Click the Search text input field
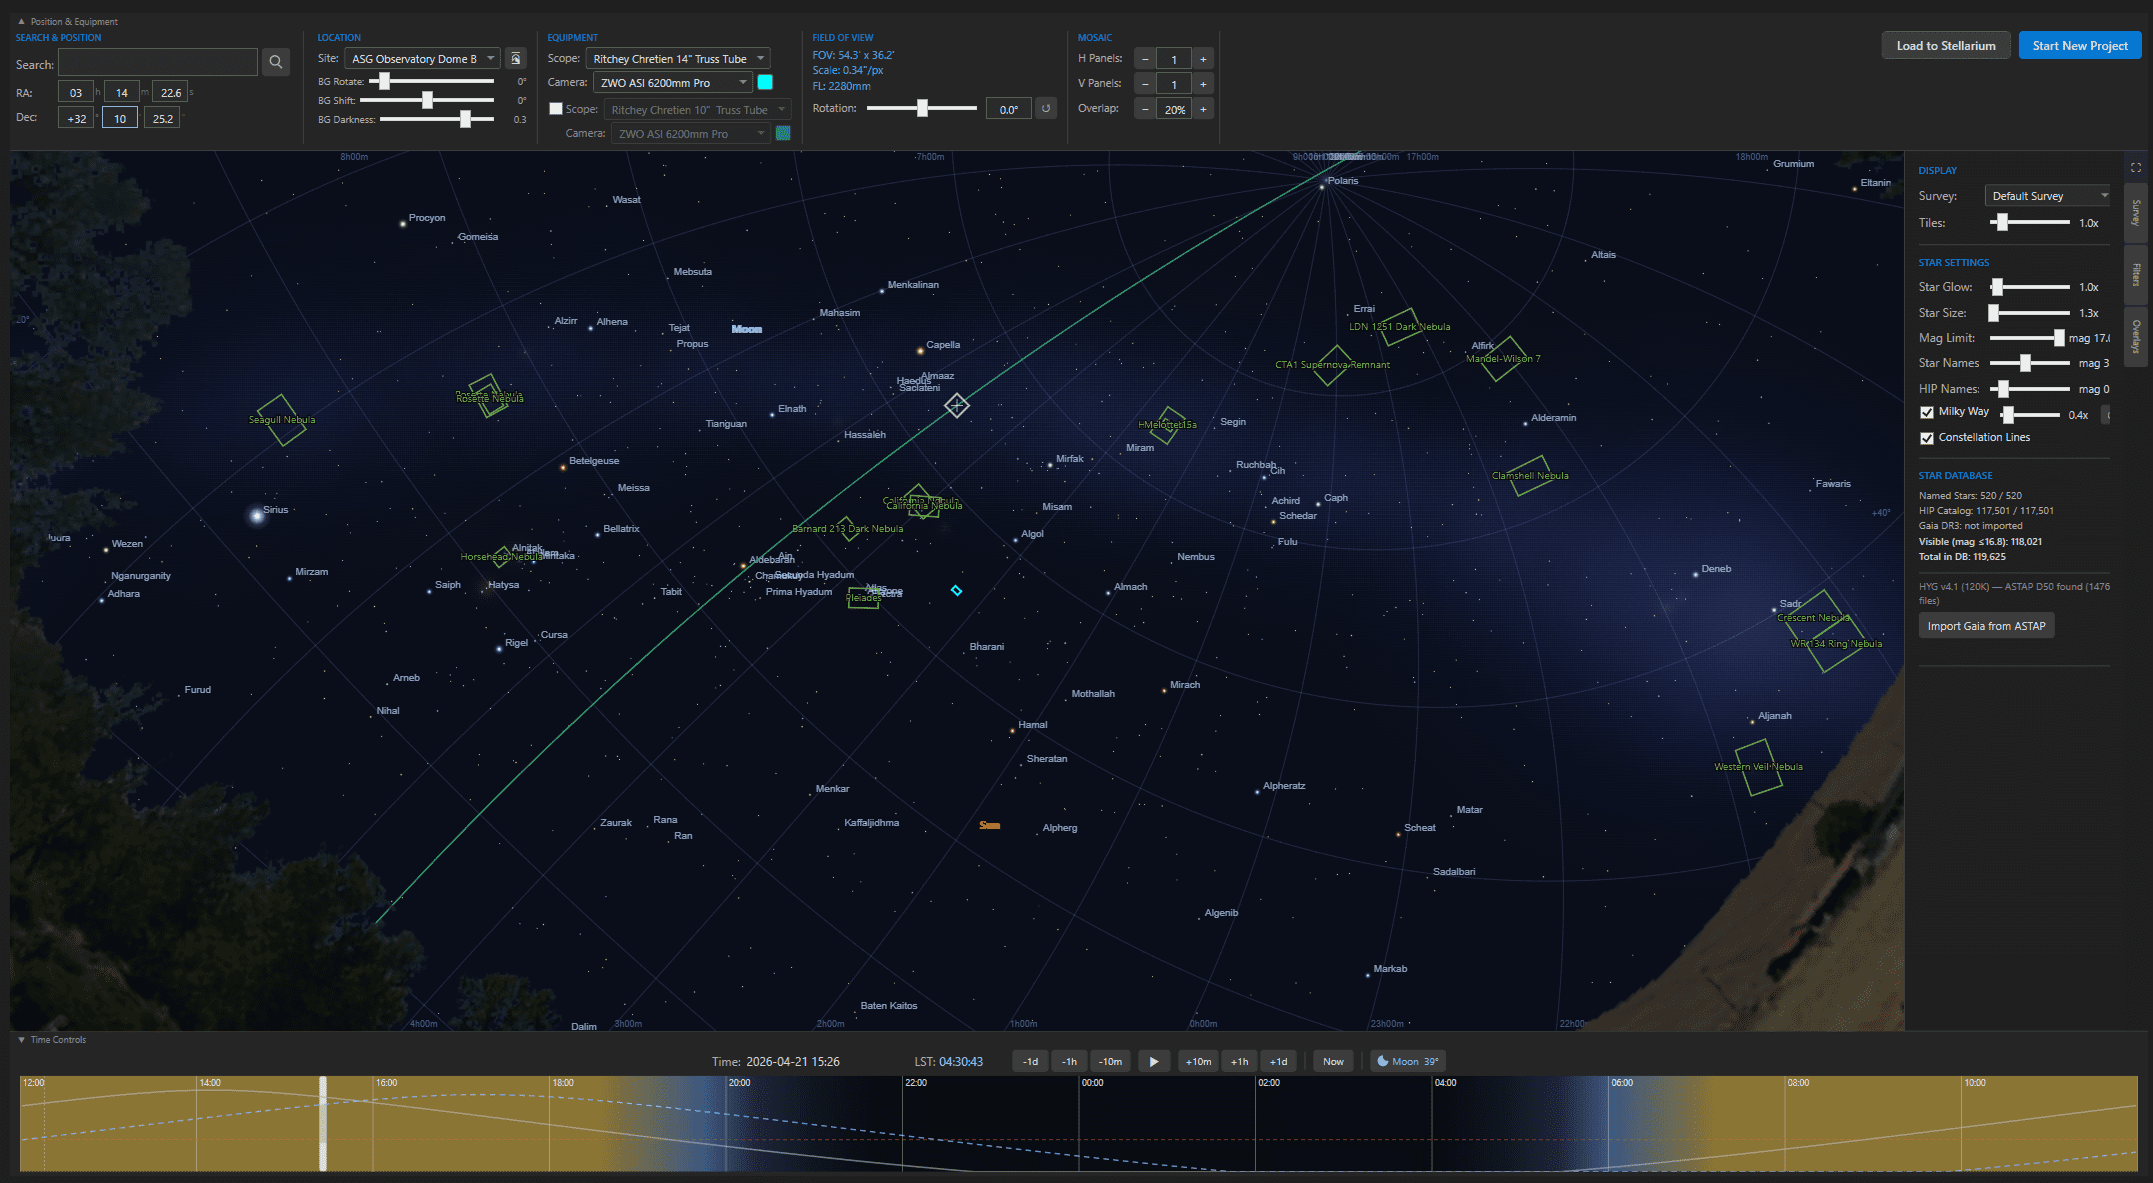Viewport: 2153px width, 1183px height. point(158,63)
